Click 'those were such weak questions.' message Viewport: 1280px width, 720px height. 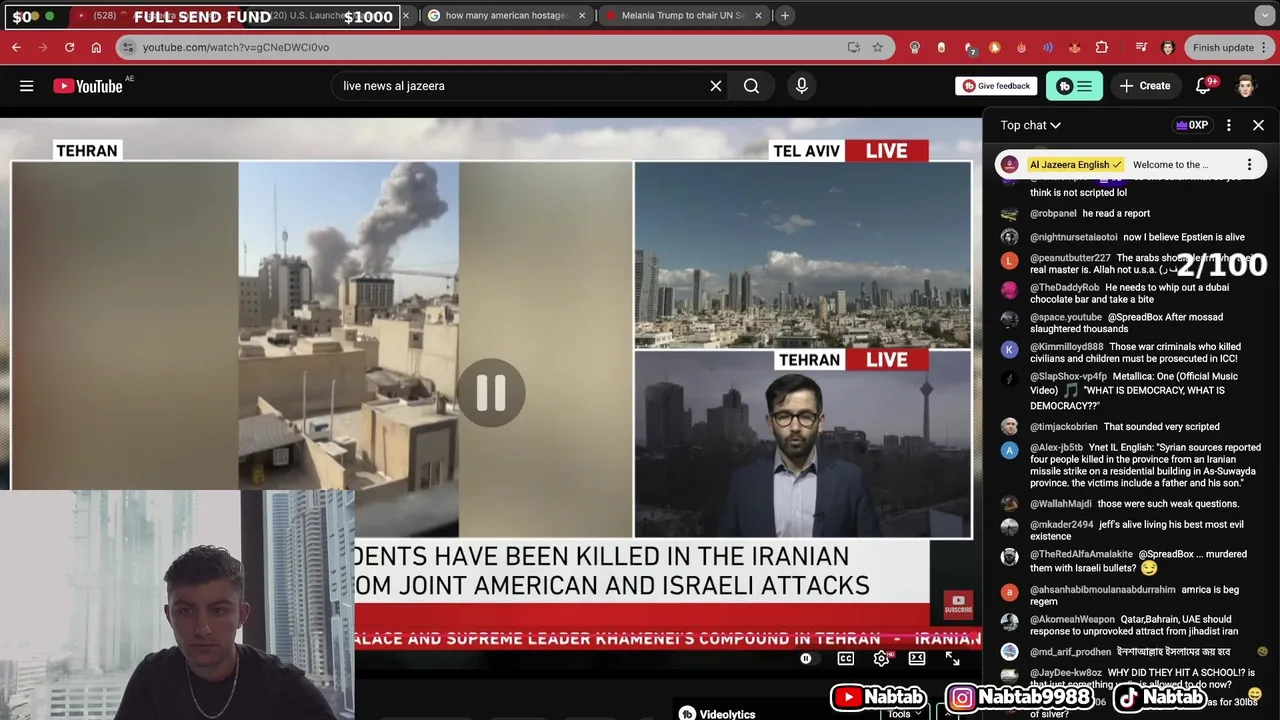point(1168,503)
